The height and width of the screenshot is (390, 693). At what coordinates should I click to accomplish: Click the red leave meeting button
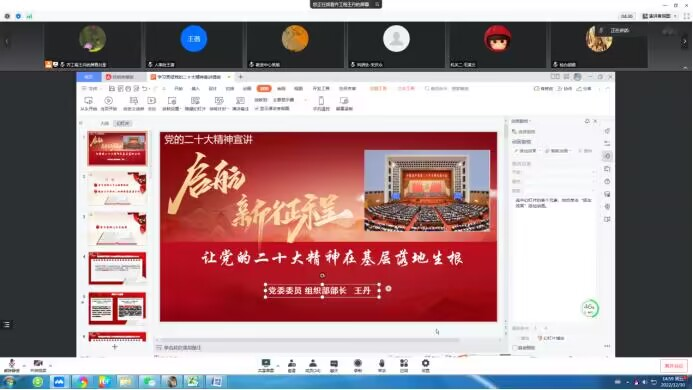[674, 366]
